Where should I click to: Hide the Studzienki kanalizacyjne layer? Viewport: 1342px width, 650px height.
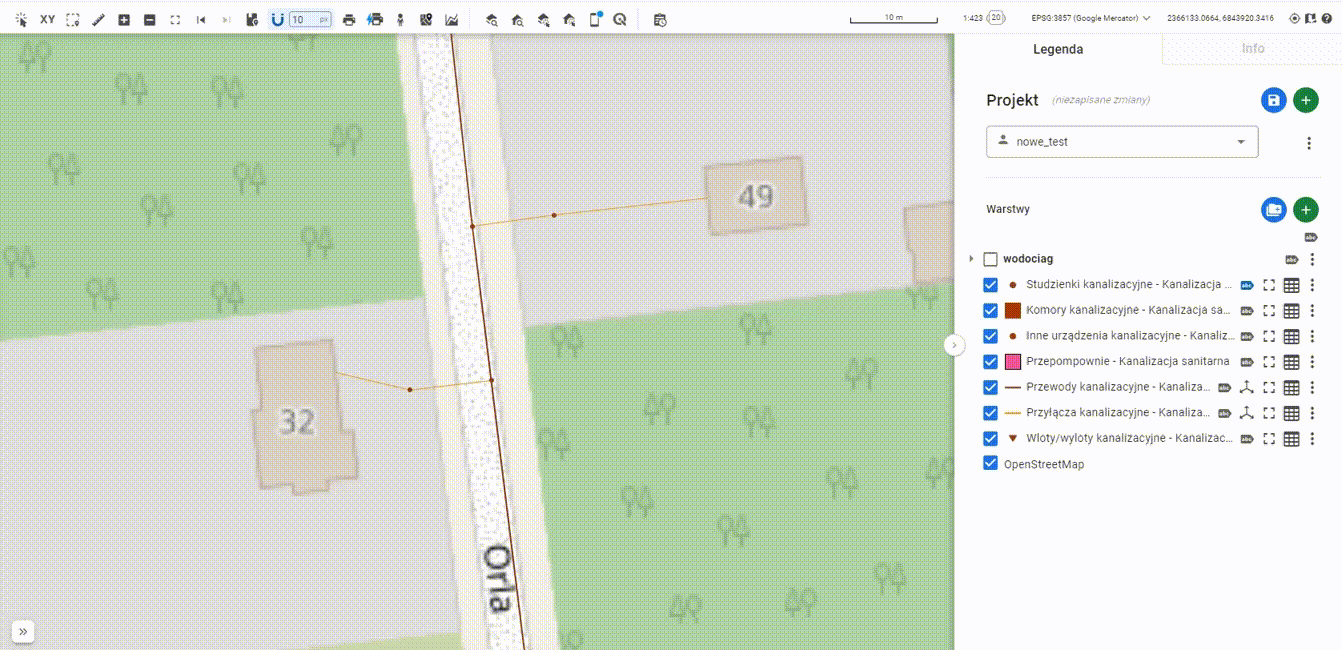coord(991,285)
